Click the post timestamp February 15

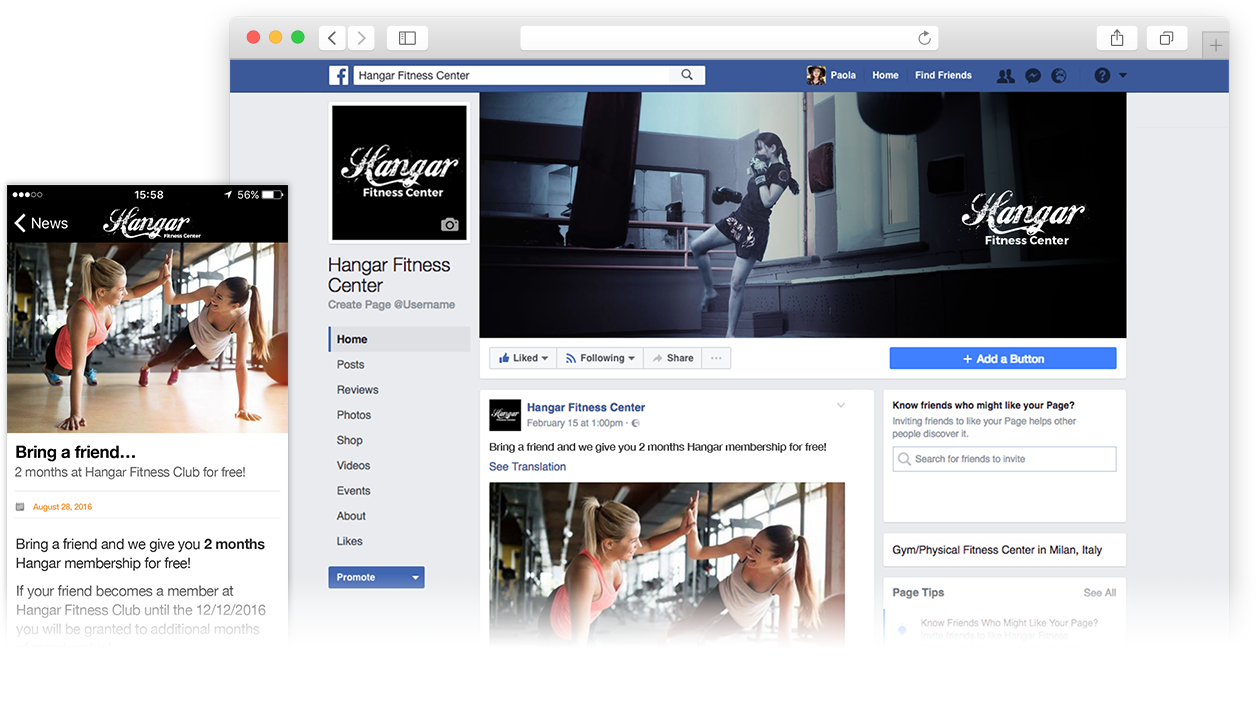coord(575,424)
